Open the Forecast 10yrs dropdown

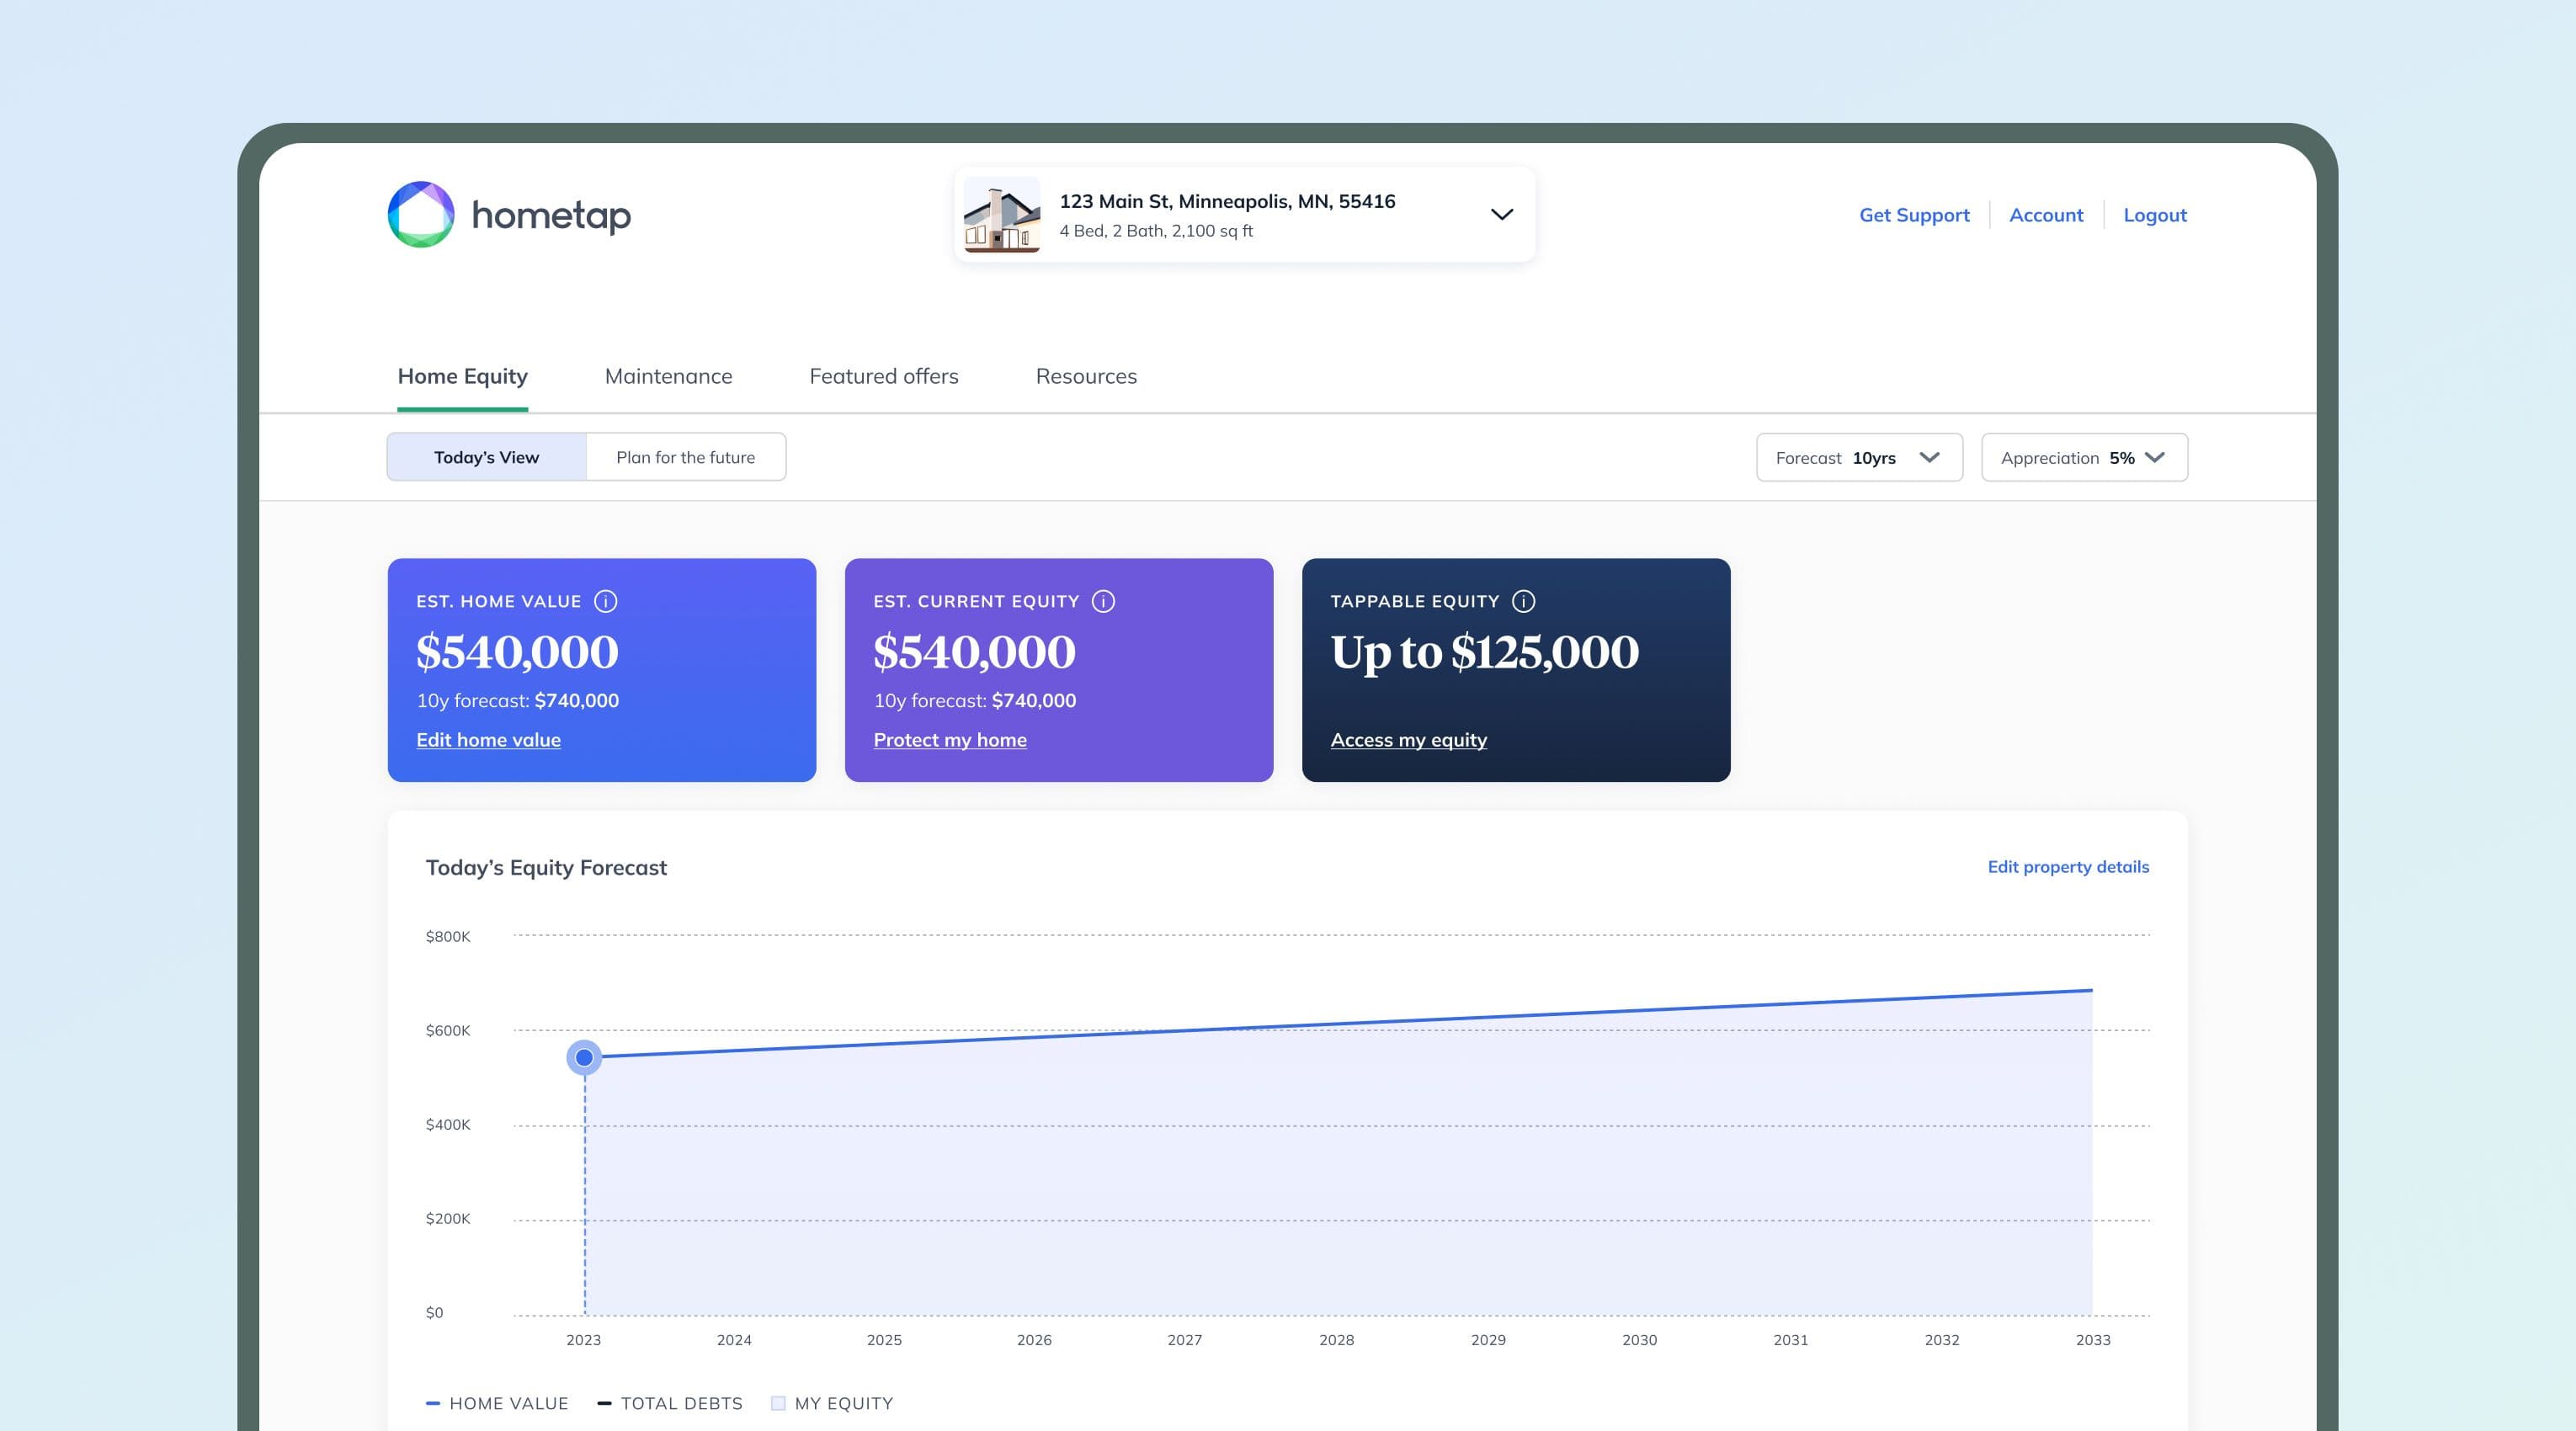[1858, 457]
